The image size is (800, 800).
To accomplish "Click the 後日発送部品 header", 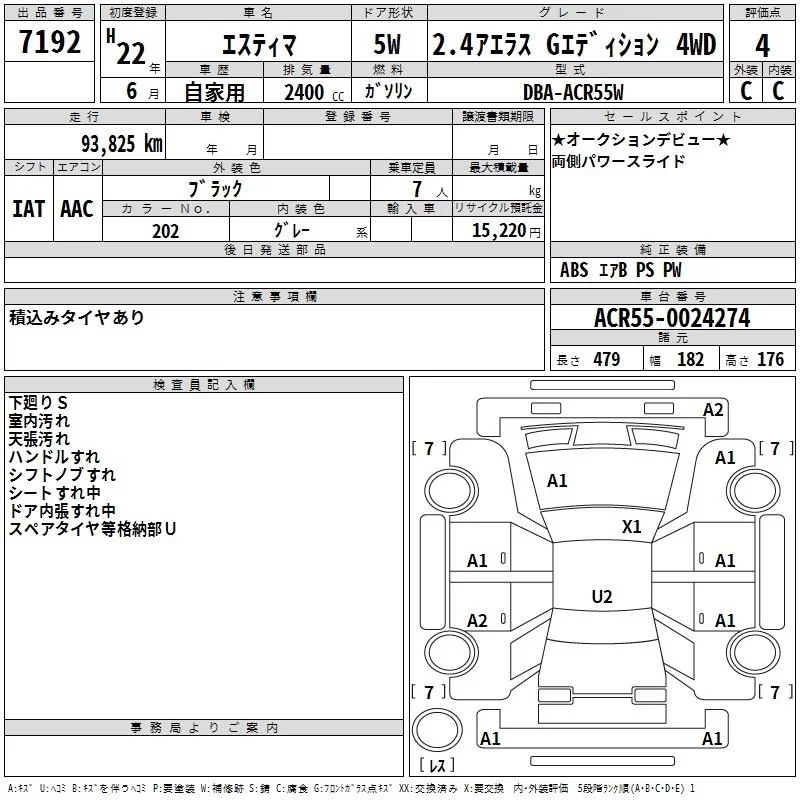I will 274,249.
